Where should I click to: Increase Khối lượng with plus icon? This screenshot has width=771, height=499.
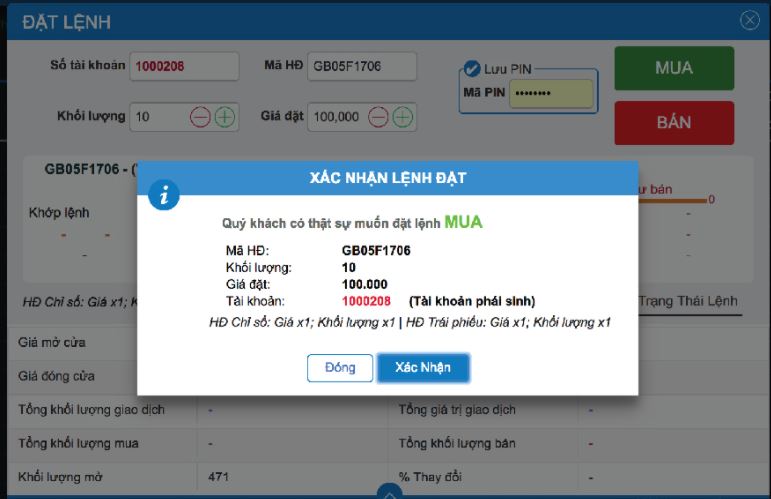[x=225, y=117]
